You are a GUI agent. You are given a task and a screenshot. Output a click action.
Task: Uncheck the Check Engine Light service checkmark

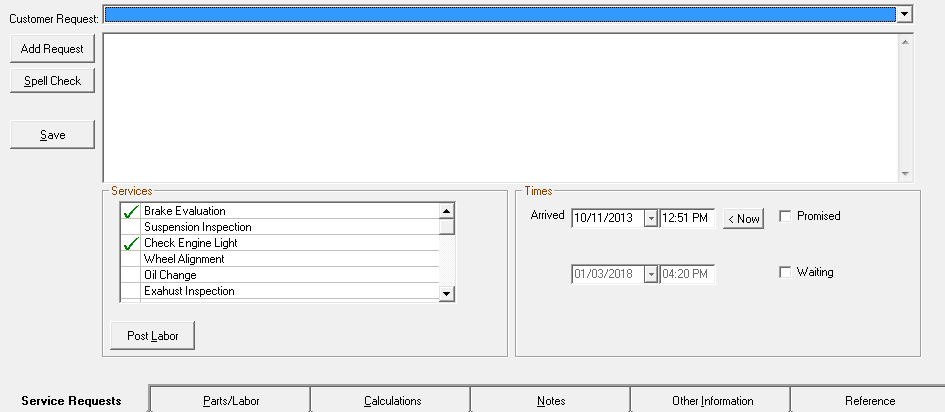point(130,243)
